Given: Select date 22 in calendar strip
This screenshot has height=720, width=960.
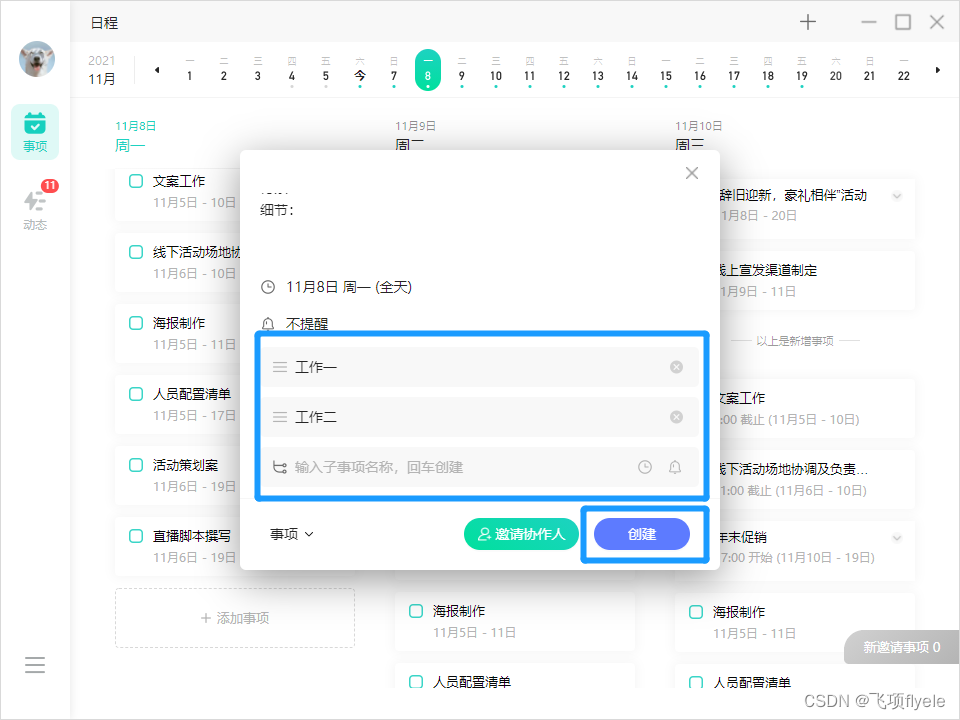Looking at the screenshot, I should point(904,70).
